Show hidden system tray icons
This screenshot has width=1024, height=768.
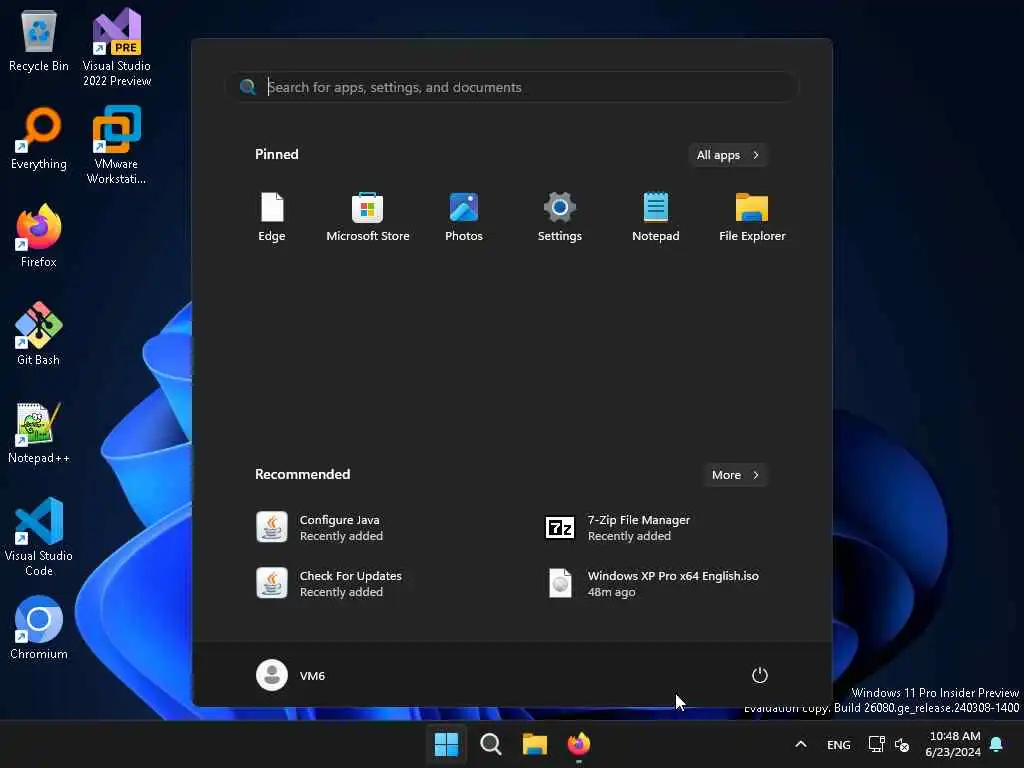[x=801, y=744]
